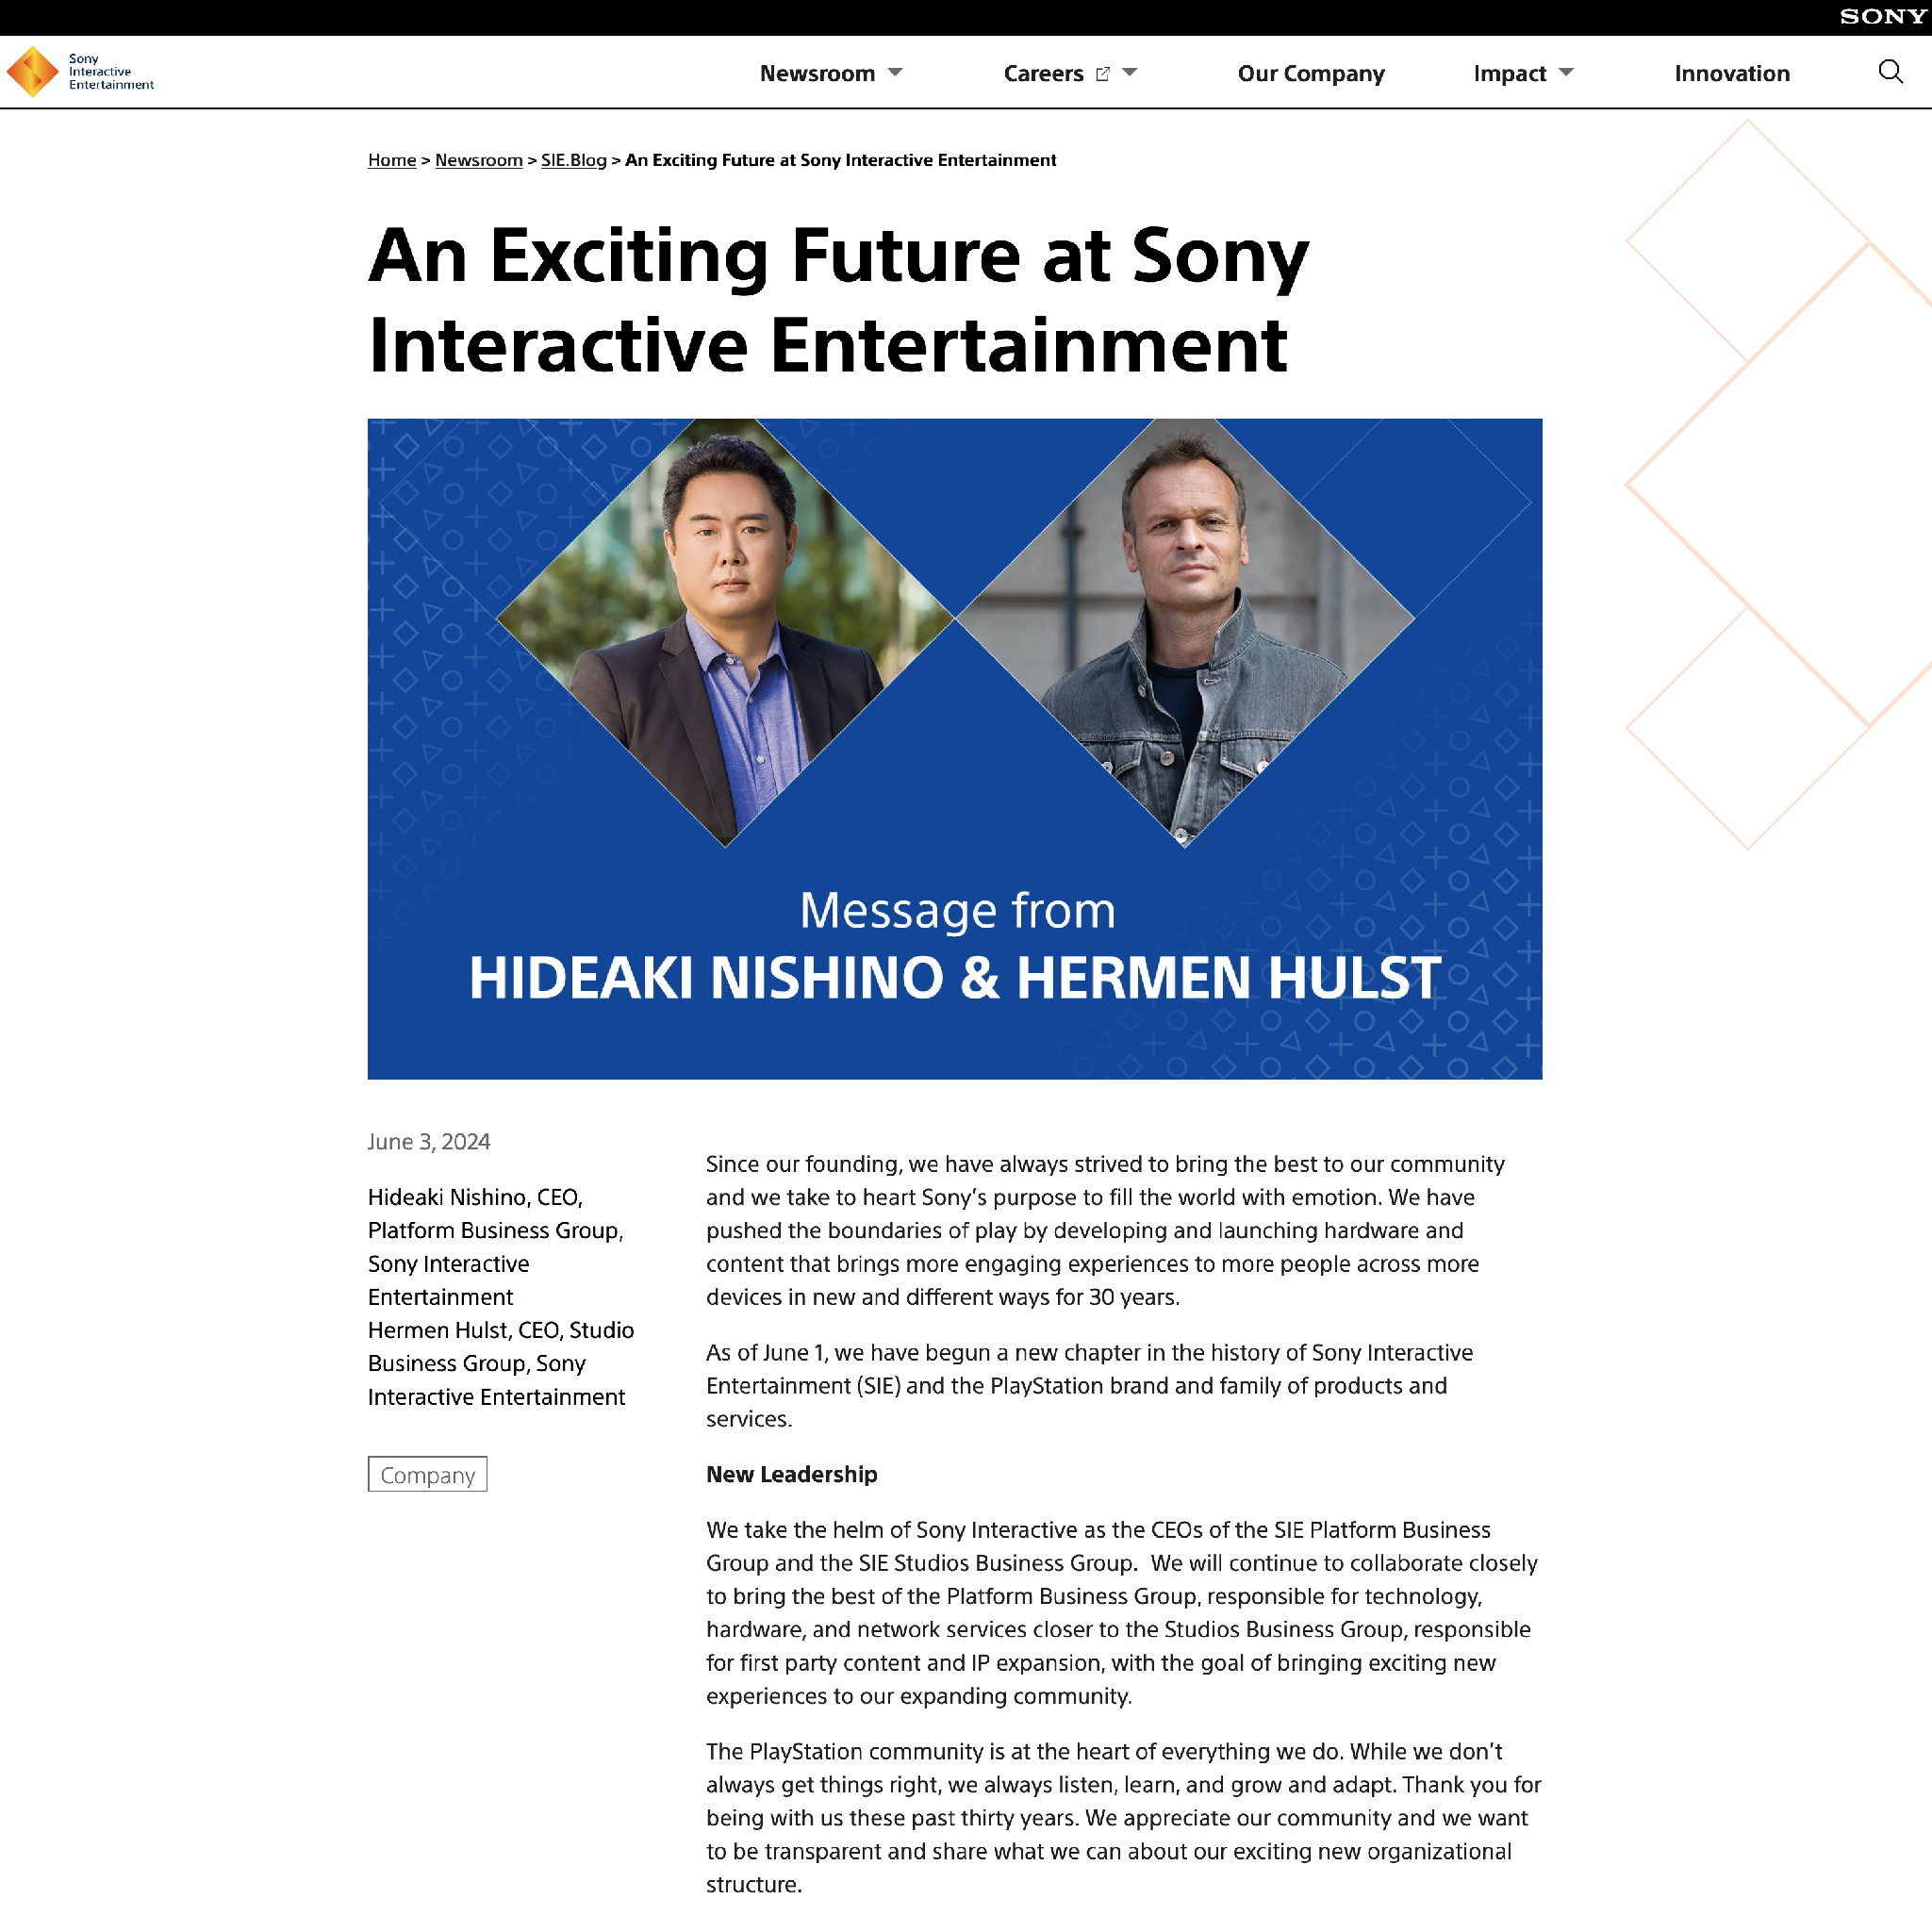Expand the Careers dropdown
The height and width of the screenshot is (1915, 1932).
pyautogui.click(x=1130, y=73)
